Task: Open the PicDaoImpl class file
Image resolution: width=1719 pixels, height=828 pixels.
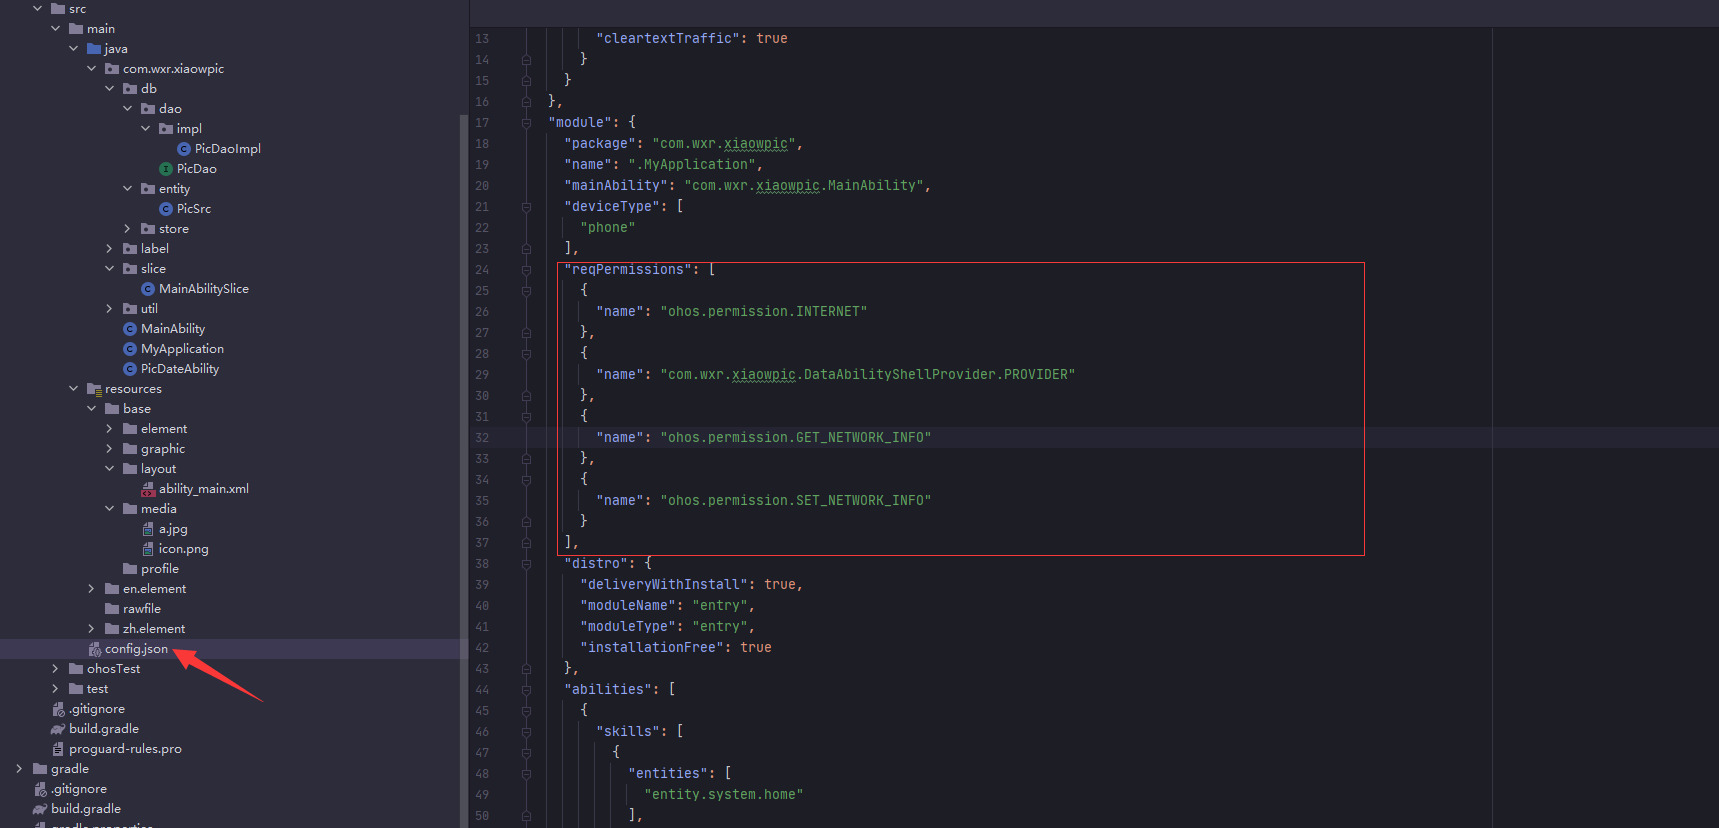Action: tap(227, 149)
